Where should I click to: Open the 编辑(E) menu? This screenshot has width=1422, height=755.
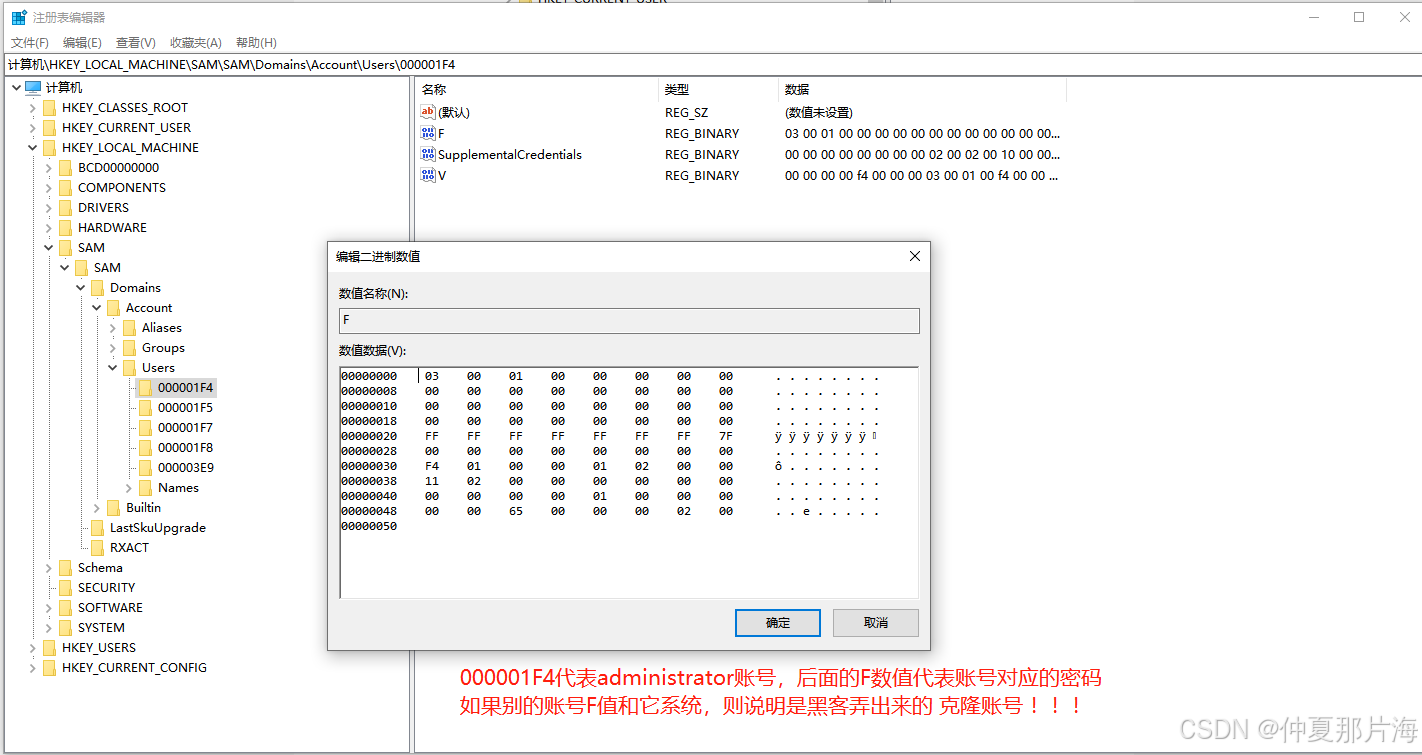tap(82, 42)
